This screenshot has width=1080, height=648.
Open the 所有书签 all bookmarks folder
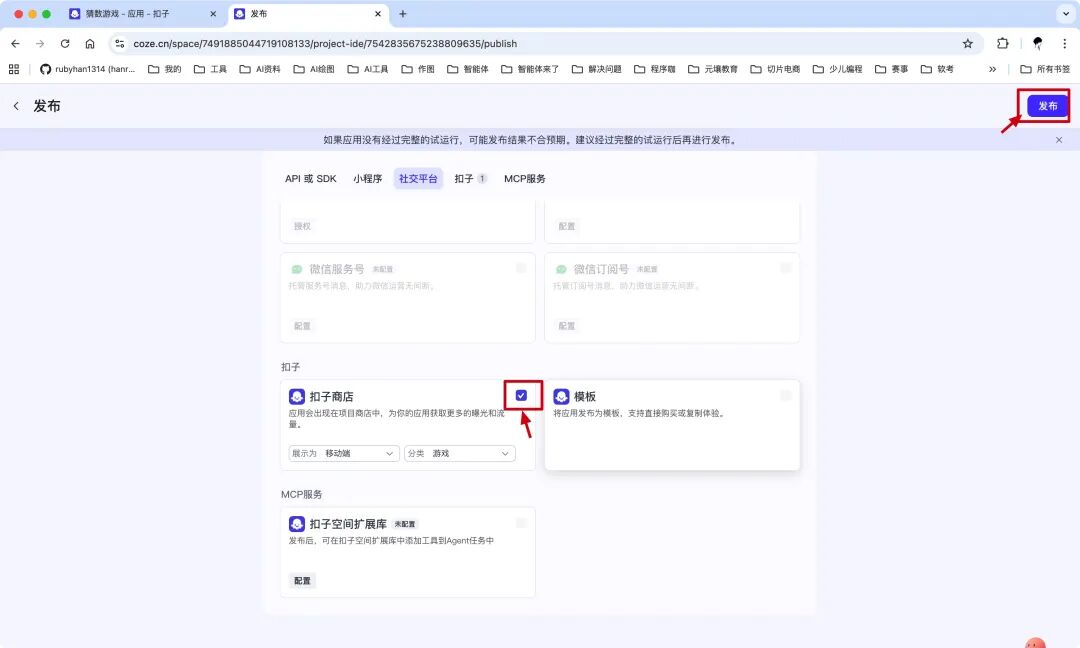[x=1045, y=69]
